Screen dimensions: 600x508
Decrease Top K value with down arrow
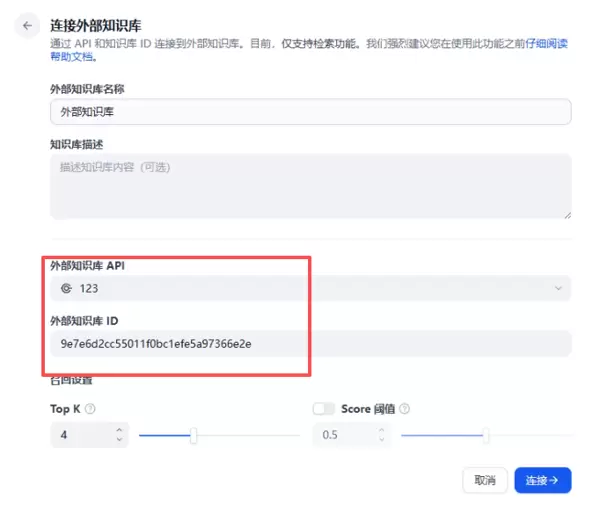[x=119, y=440]
